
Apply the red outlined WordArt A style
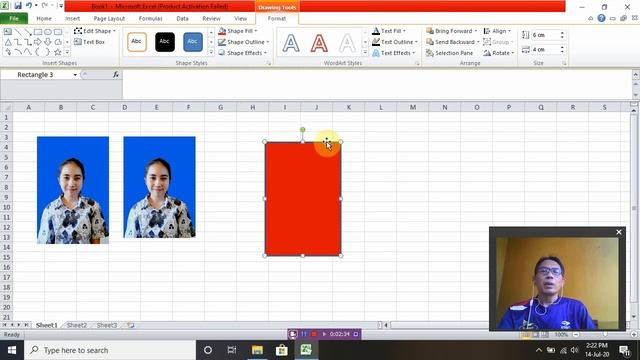(319, 42)
